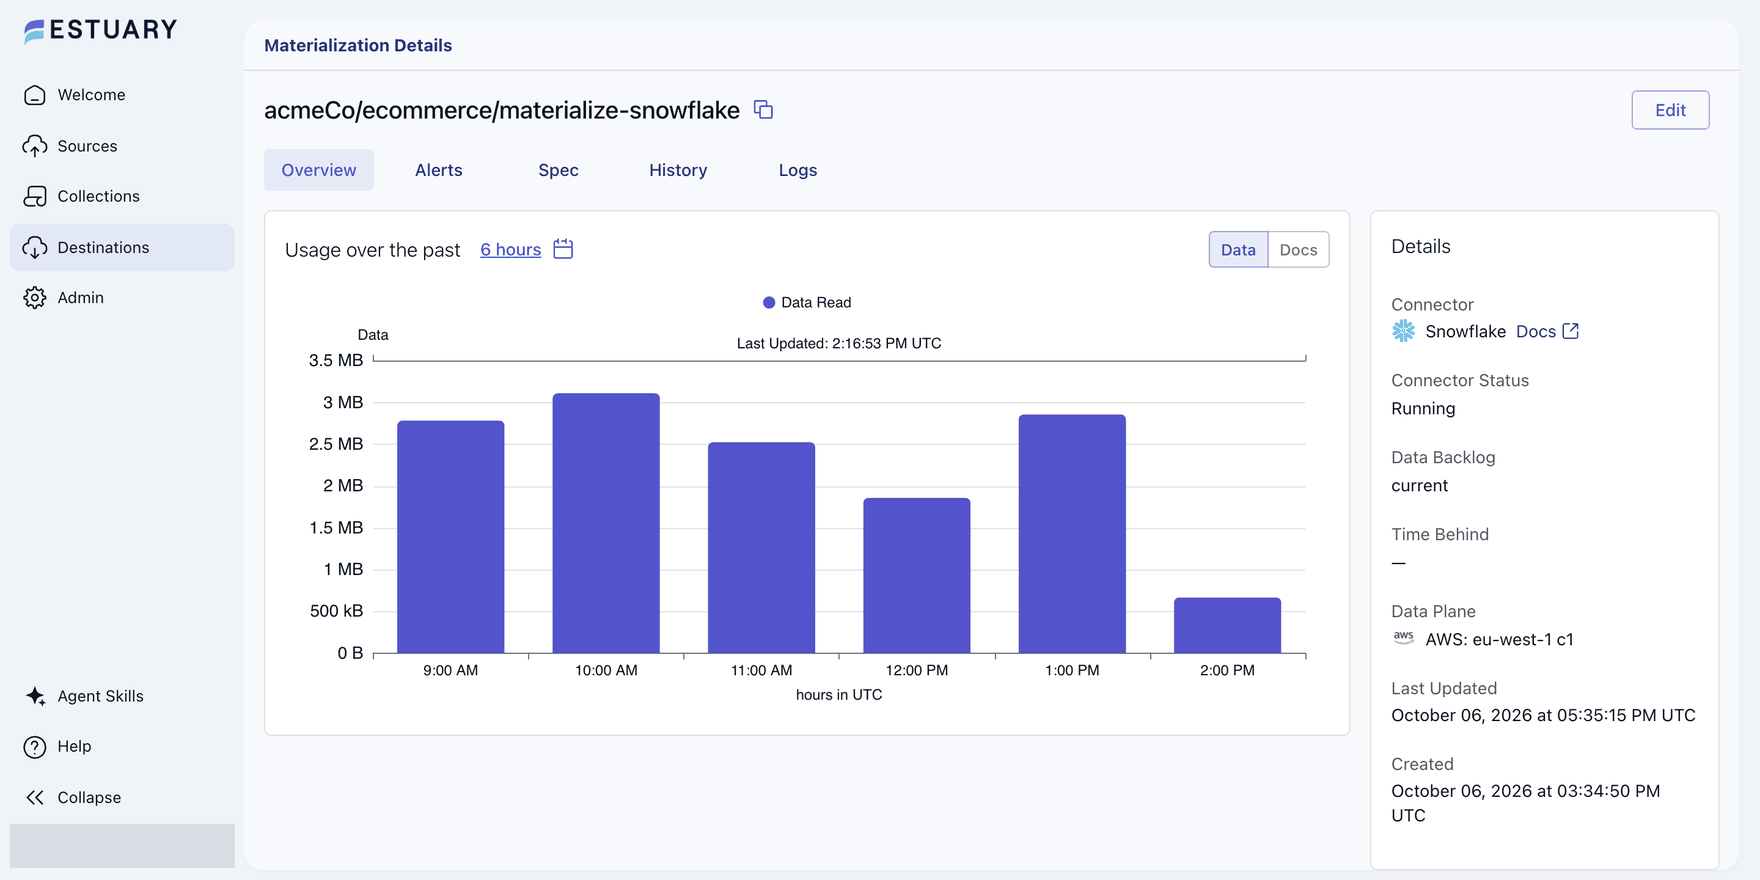Go to Welcome in the sidebar
The width and height of the screenshot is (1760, 880).
click(x=122, y=95)
